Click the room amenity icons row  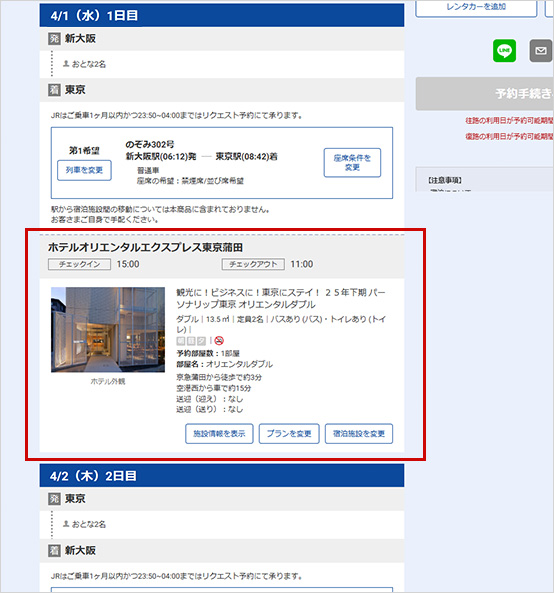[x=191, y=341]
